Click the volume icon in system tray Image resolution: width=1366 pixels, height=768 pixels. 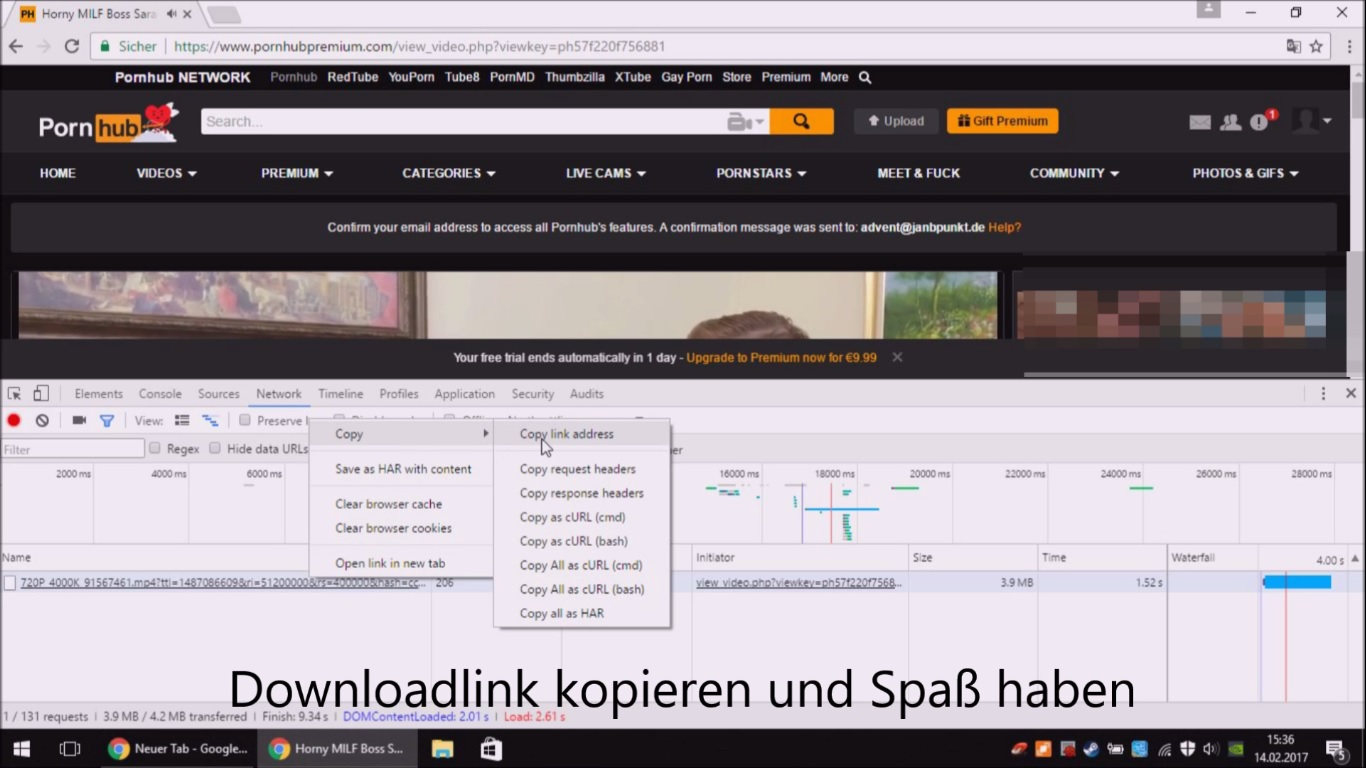[1210, 748]
